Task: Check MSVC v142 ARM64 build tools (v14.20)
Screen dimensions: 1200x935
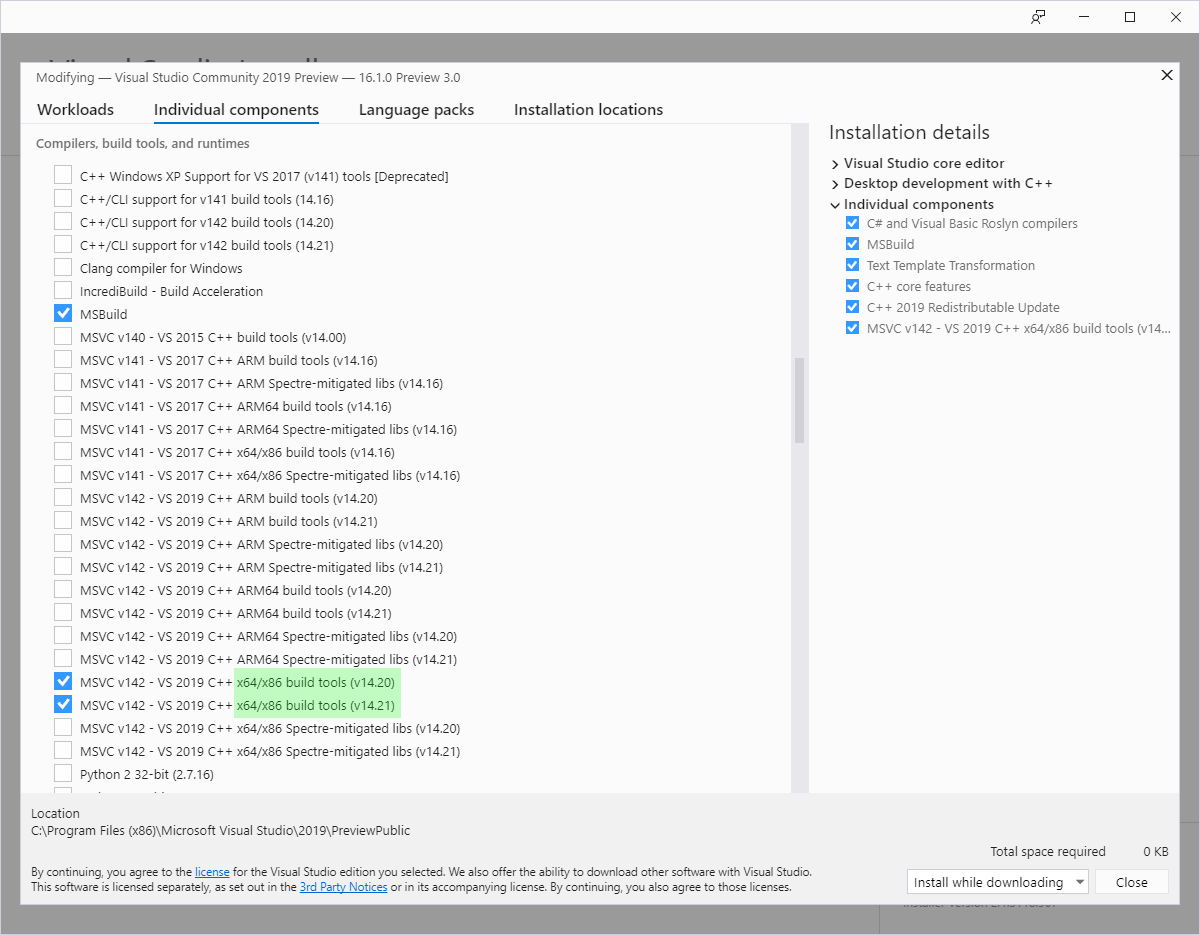Action: click(63, 590)
